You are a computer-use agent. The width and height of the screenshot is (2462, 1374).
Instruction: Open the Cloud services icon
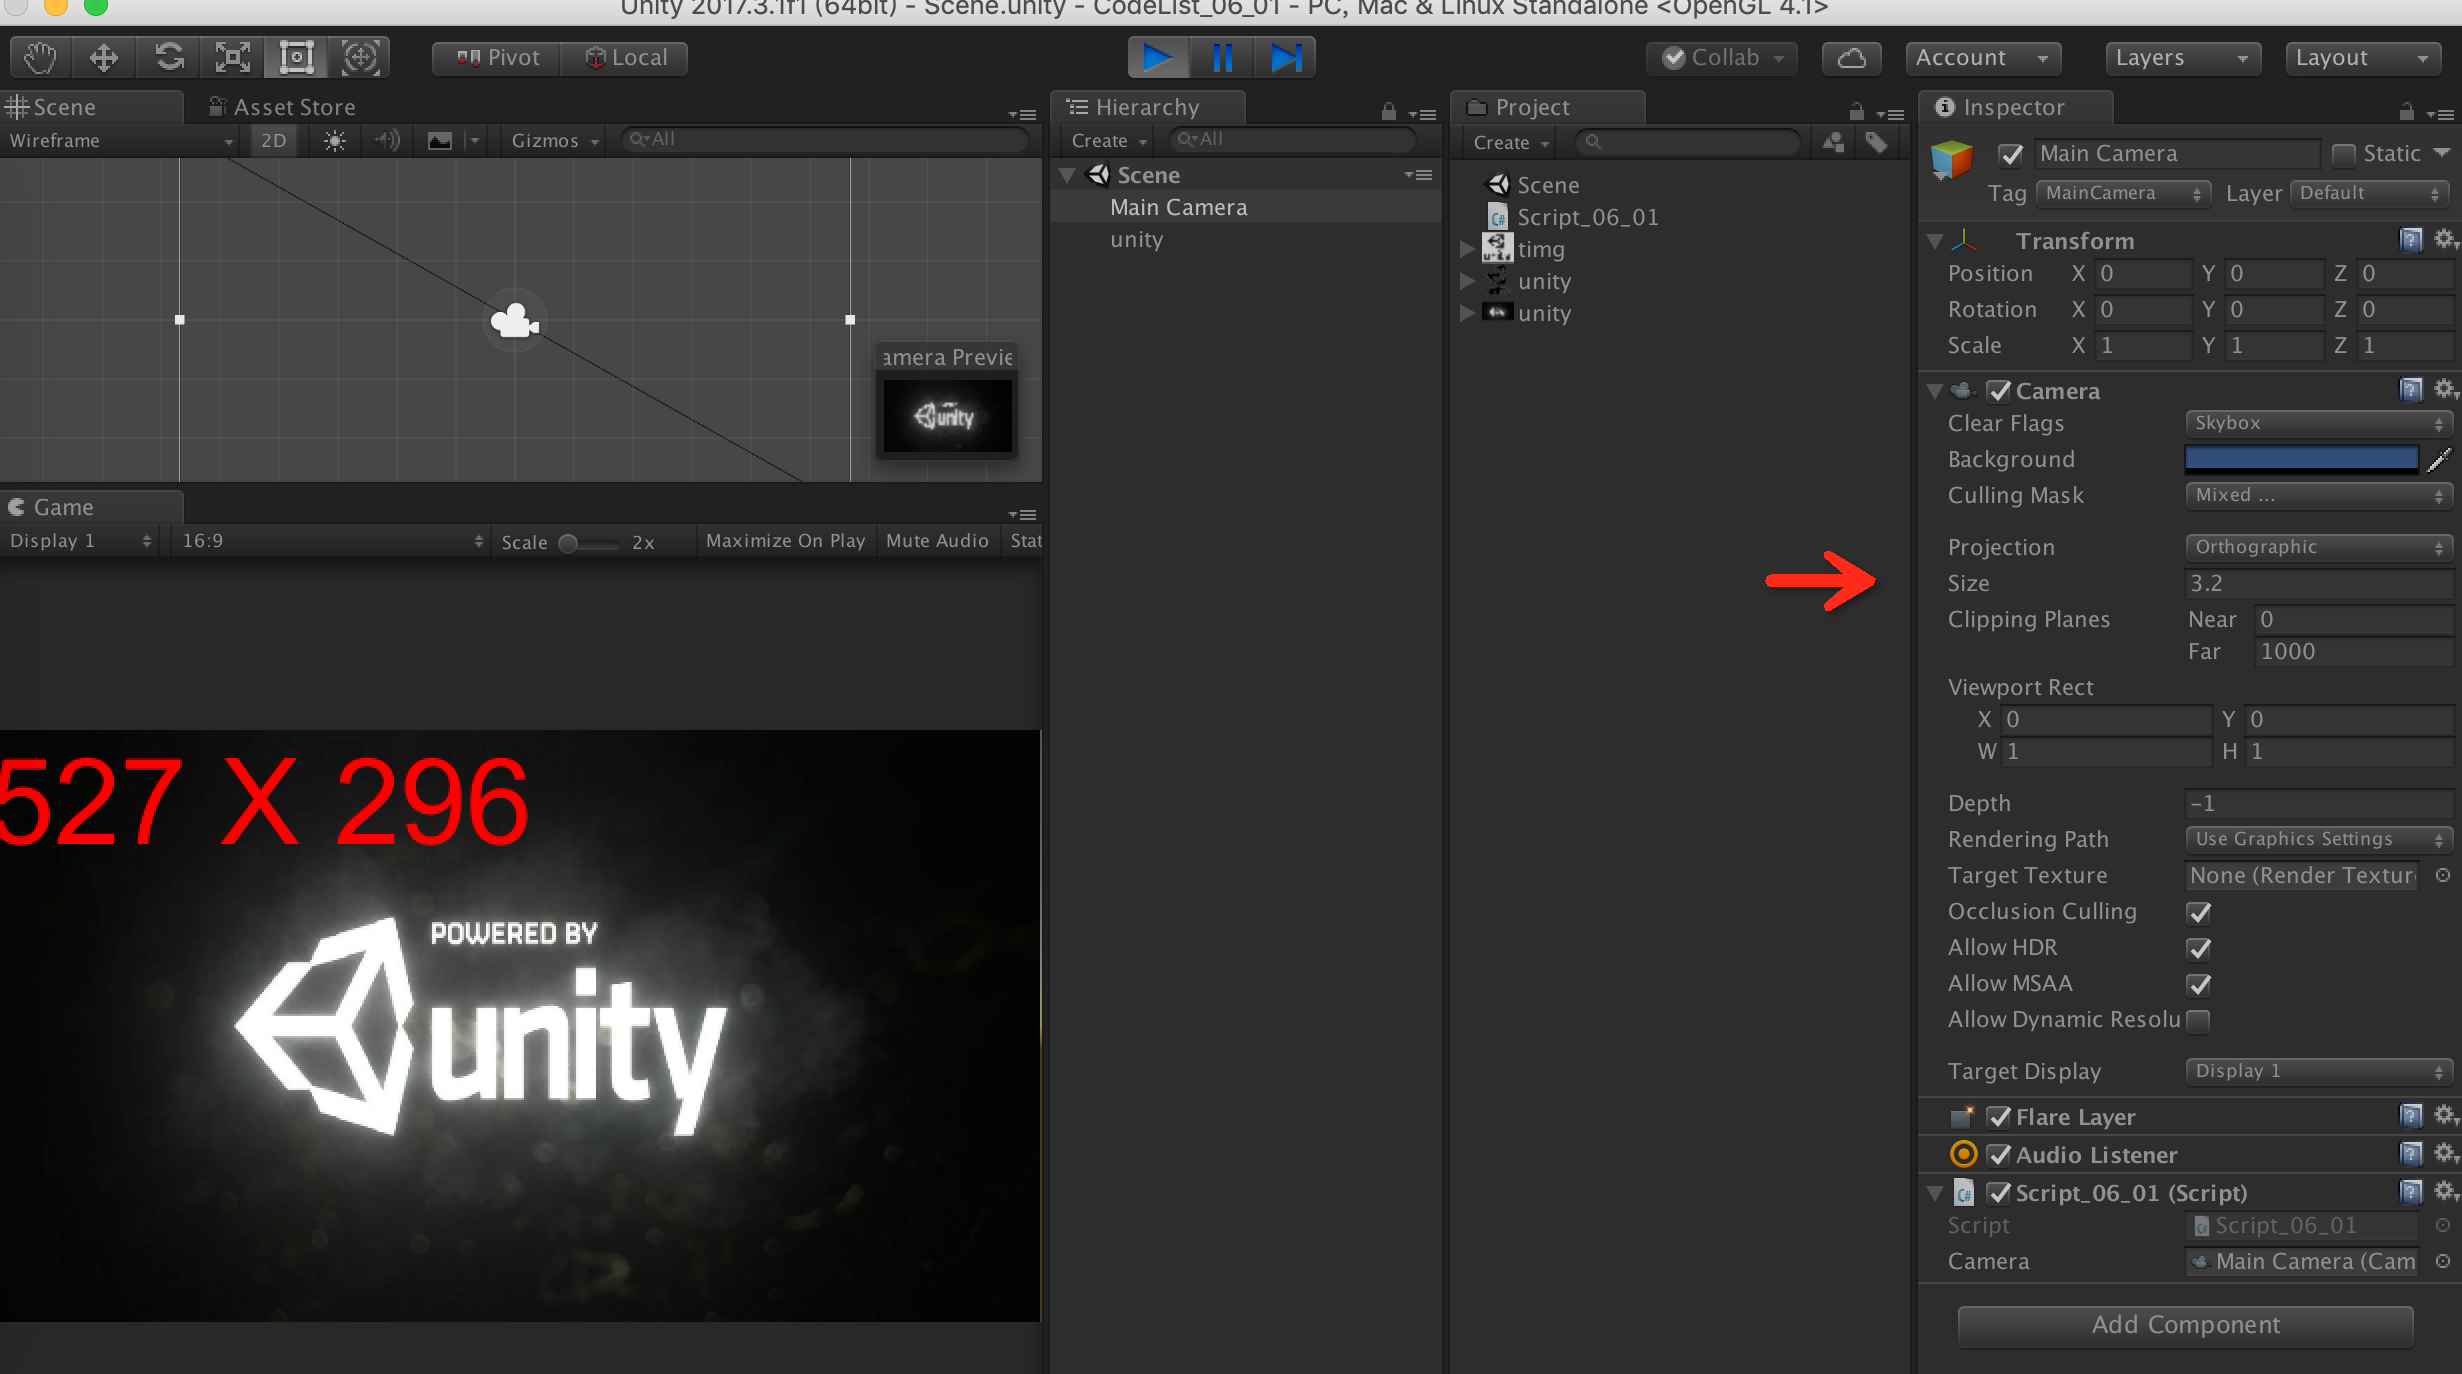(x=1851, y=58)
